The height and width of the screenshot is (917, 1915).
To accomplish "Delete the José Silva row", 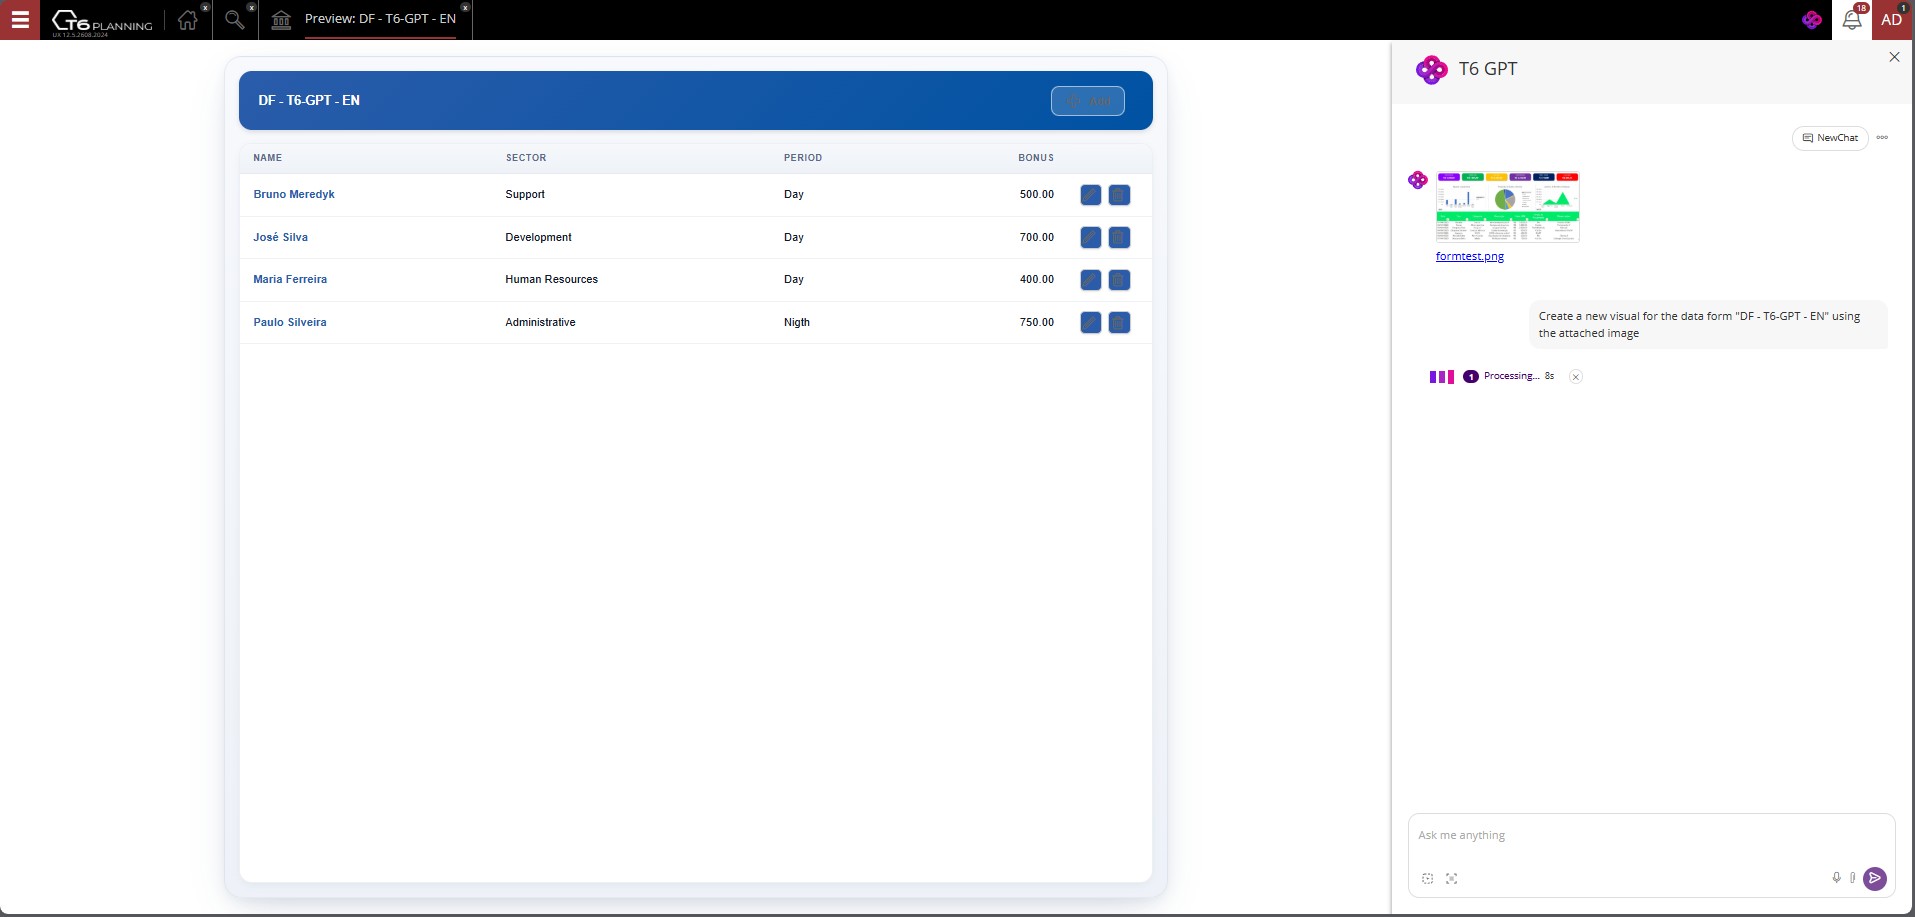I will click(x=1120, y=237).
